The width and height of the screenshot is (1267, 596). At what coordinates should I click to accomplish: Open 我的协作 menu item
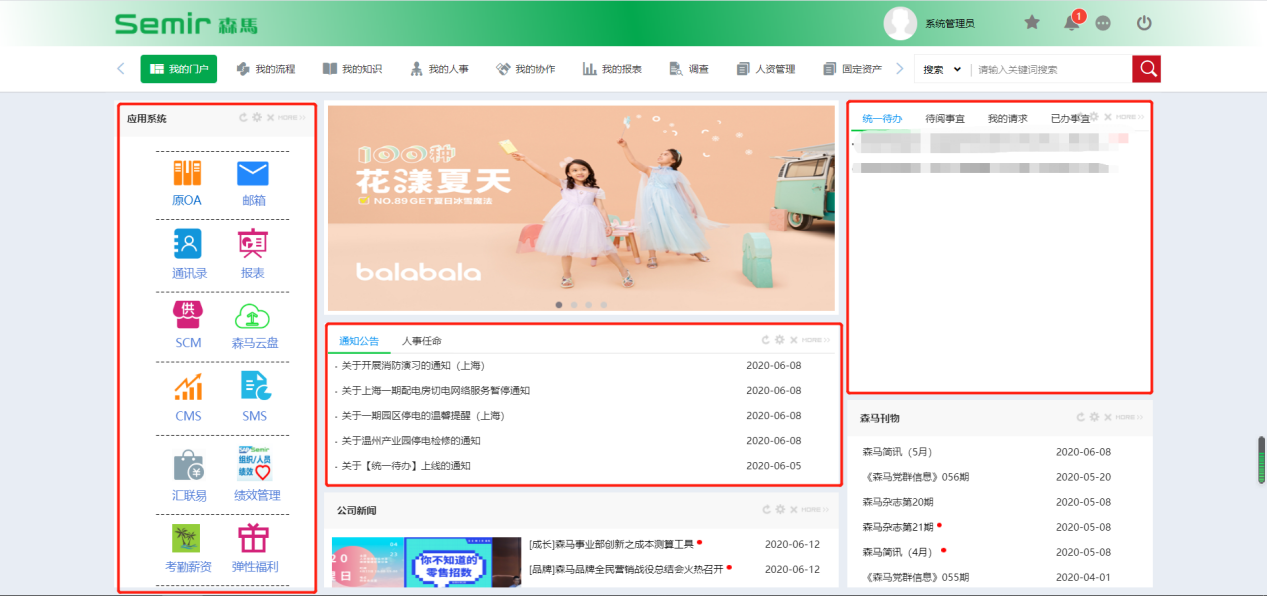[525, 69]
